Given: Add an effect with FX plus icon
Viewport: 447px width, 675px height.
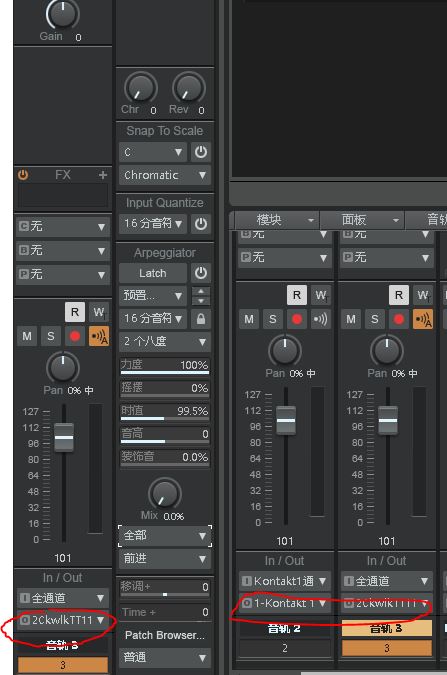Looking at the screenshot, I should pyautogui.click(x=102, y=175).
